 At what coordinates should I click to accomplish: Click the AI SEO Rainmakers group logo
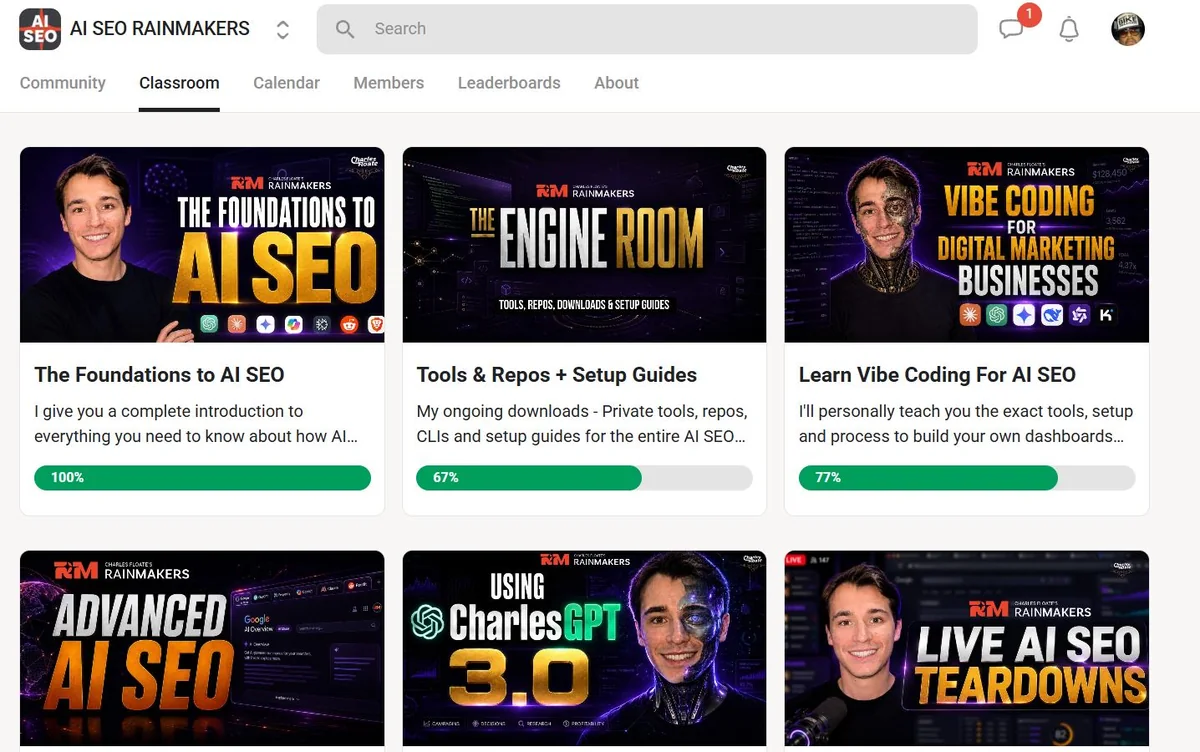pos(40,29)
